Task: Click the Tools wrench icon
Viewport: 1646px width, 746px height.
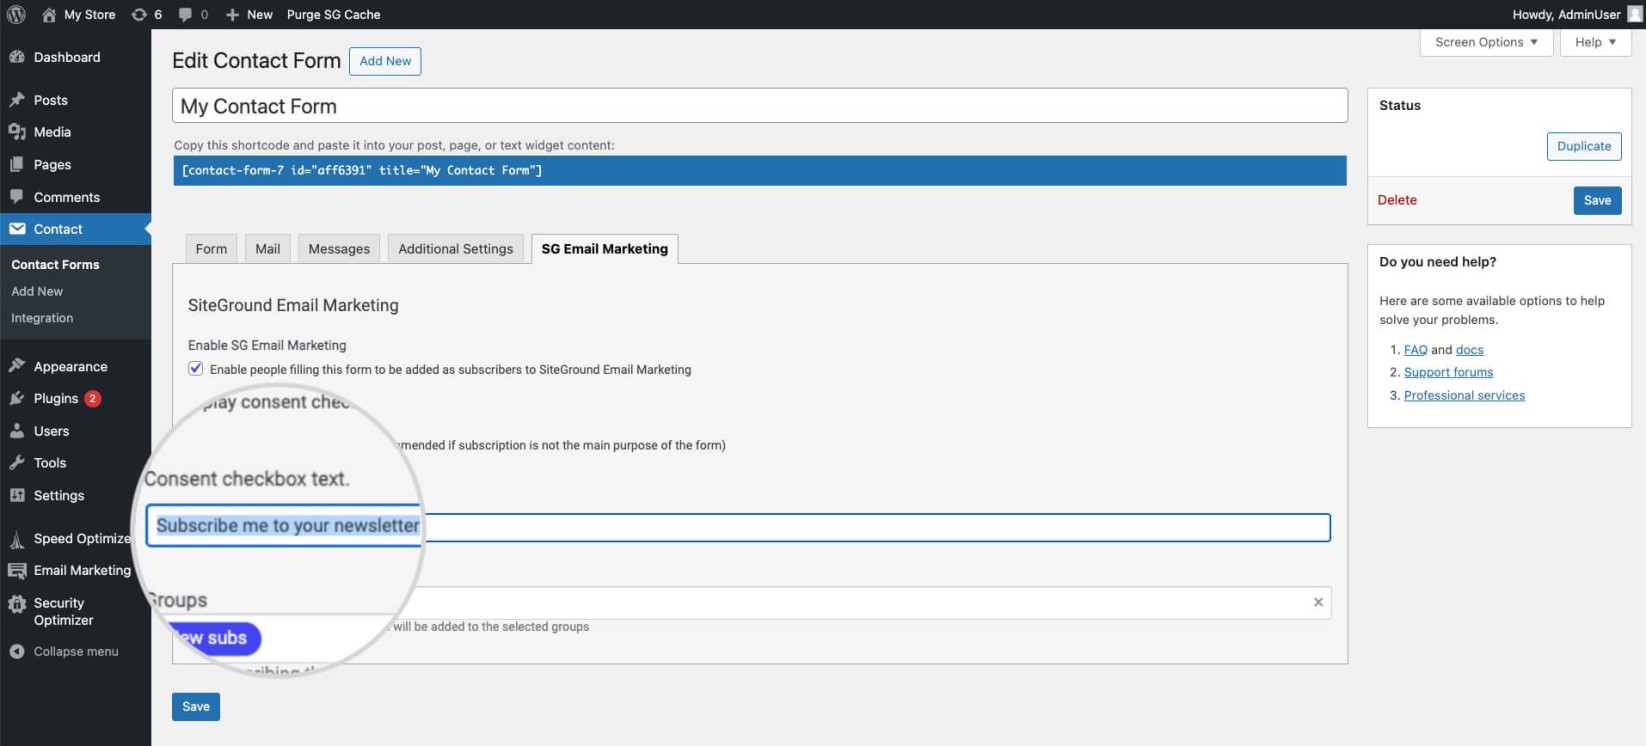Action: coord(17,463)
